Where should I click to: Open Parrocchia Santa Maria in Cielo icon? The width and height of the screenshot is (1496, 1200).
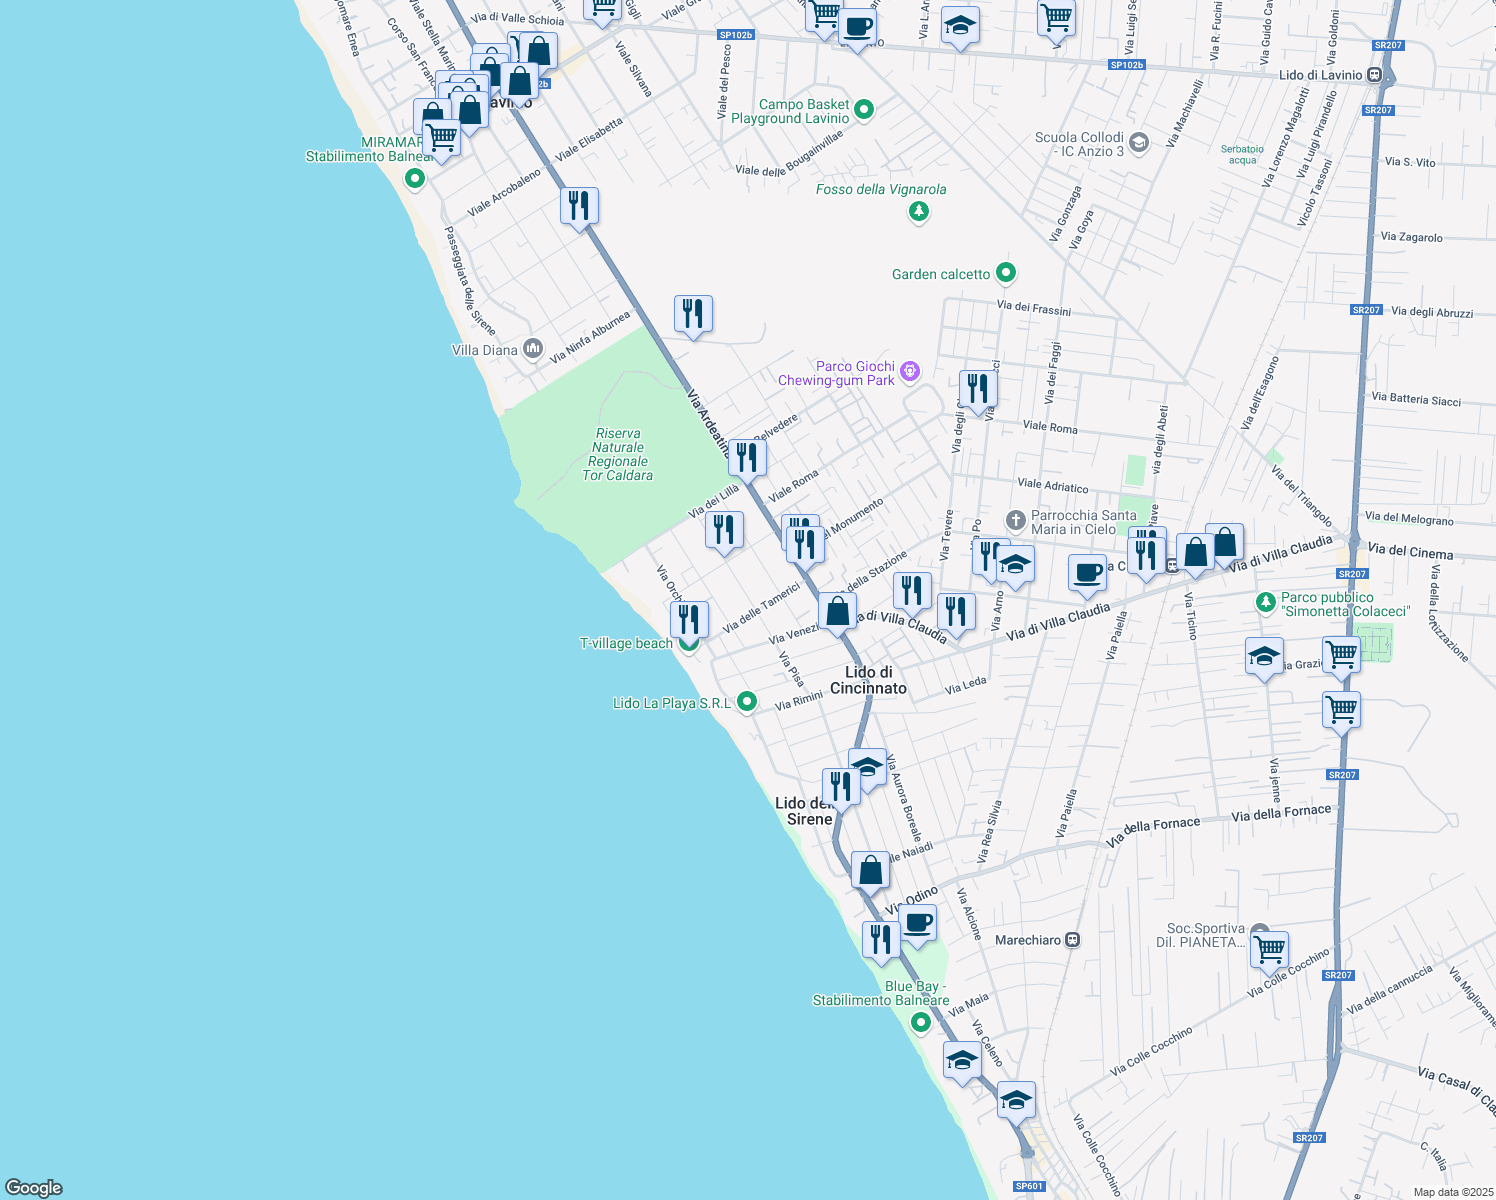pos(1015,520)
